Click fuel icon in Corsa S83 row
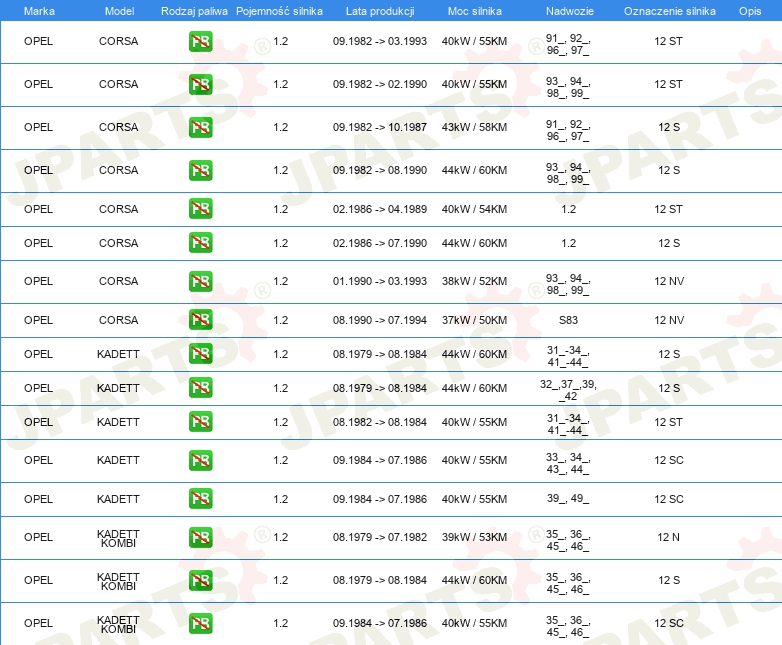The width and height of the screenshot is (782, 645). [200, 319]
